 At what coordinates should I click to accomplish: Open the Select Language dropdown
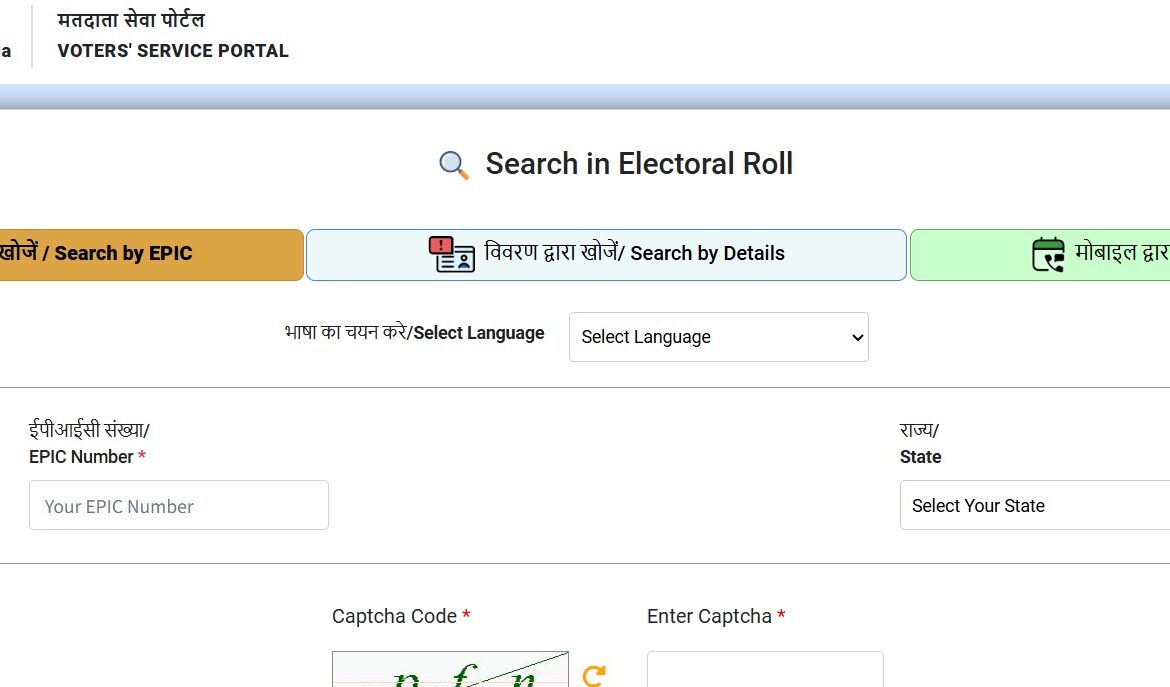coord(718,337)
